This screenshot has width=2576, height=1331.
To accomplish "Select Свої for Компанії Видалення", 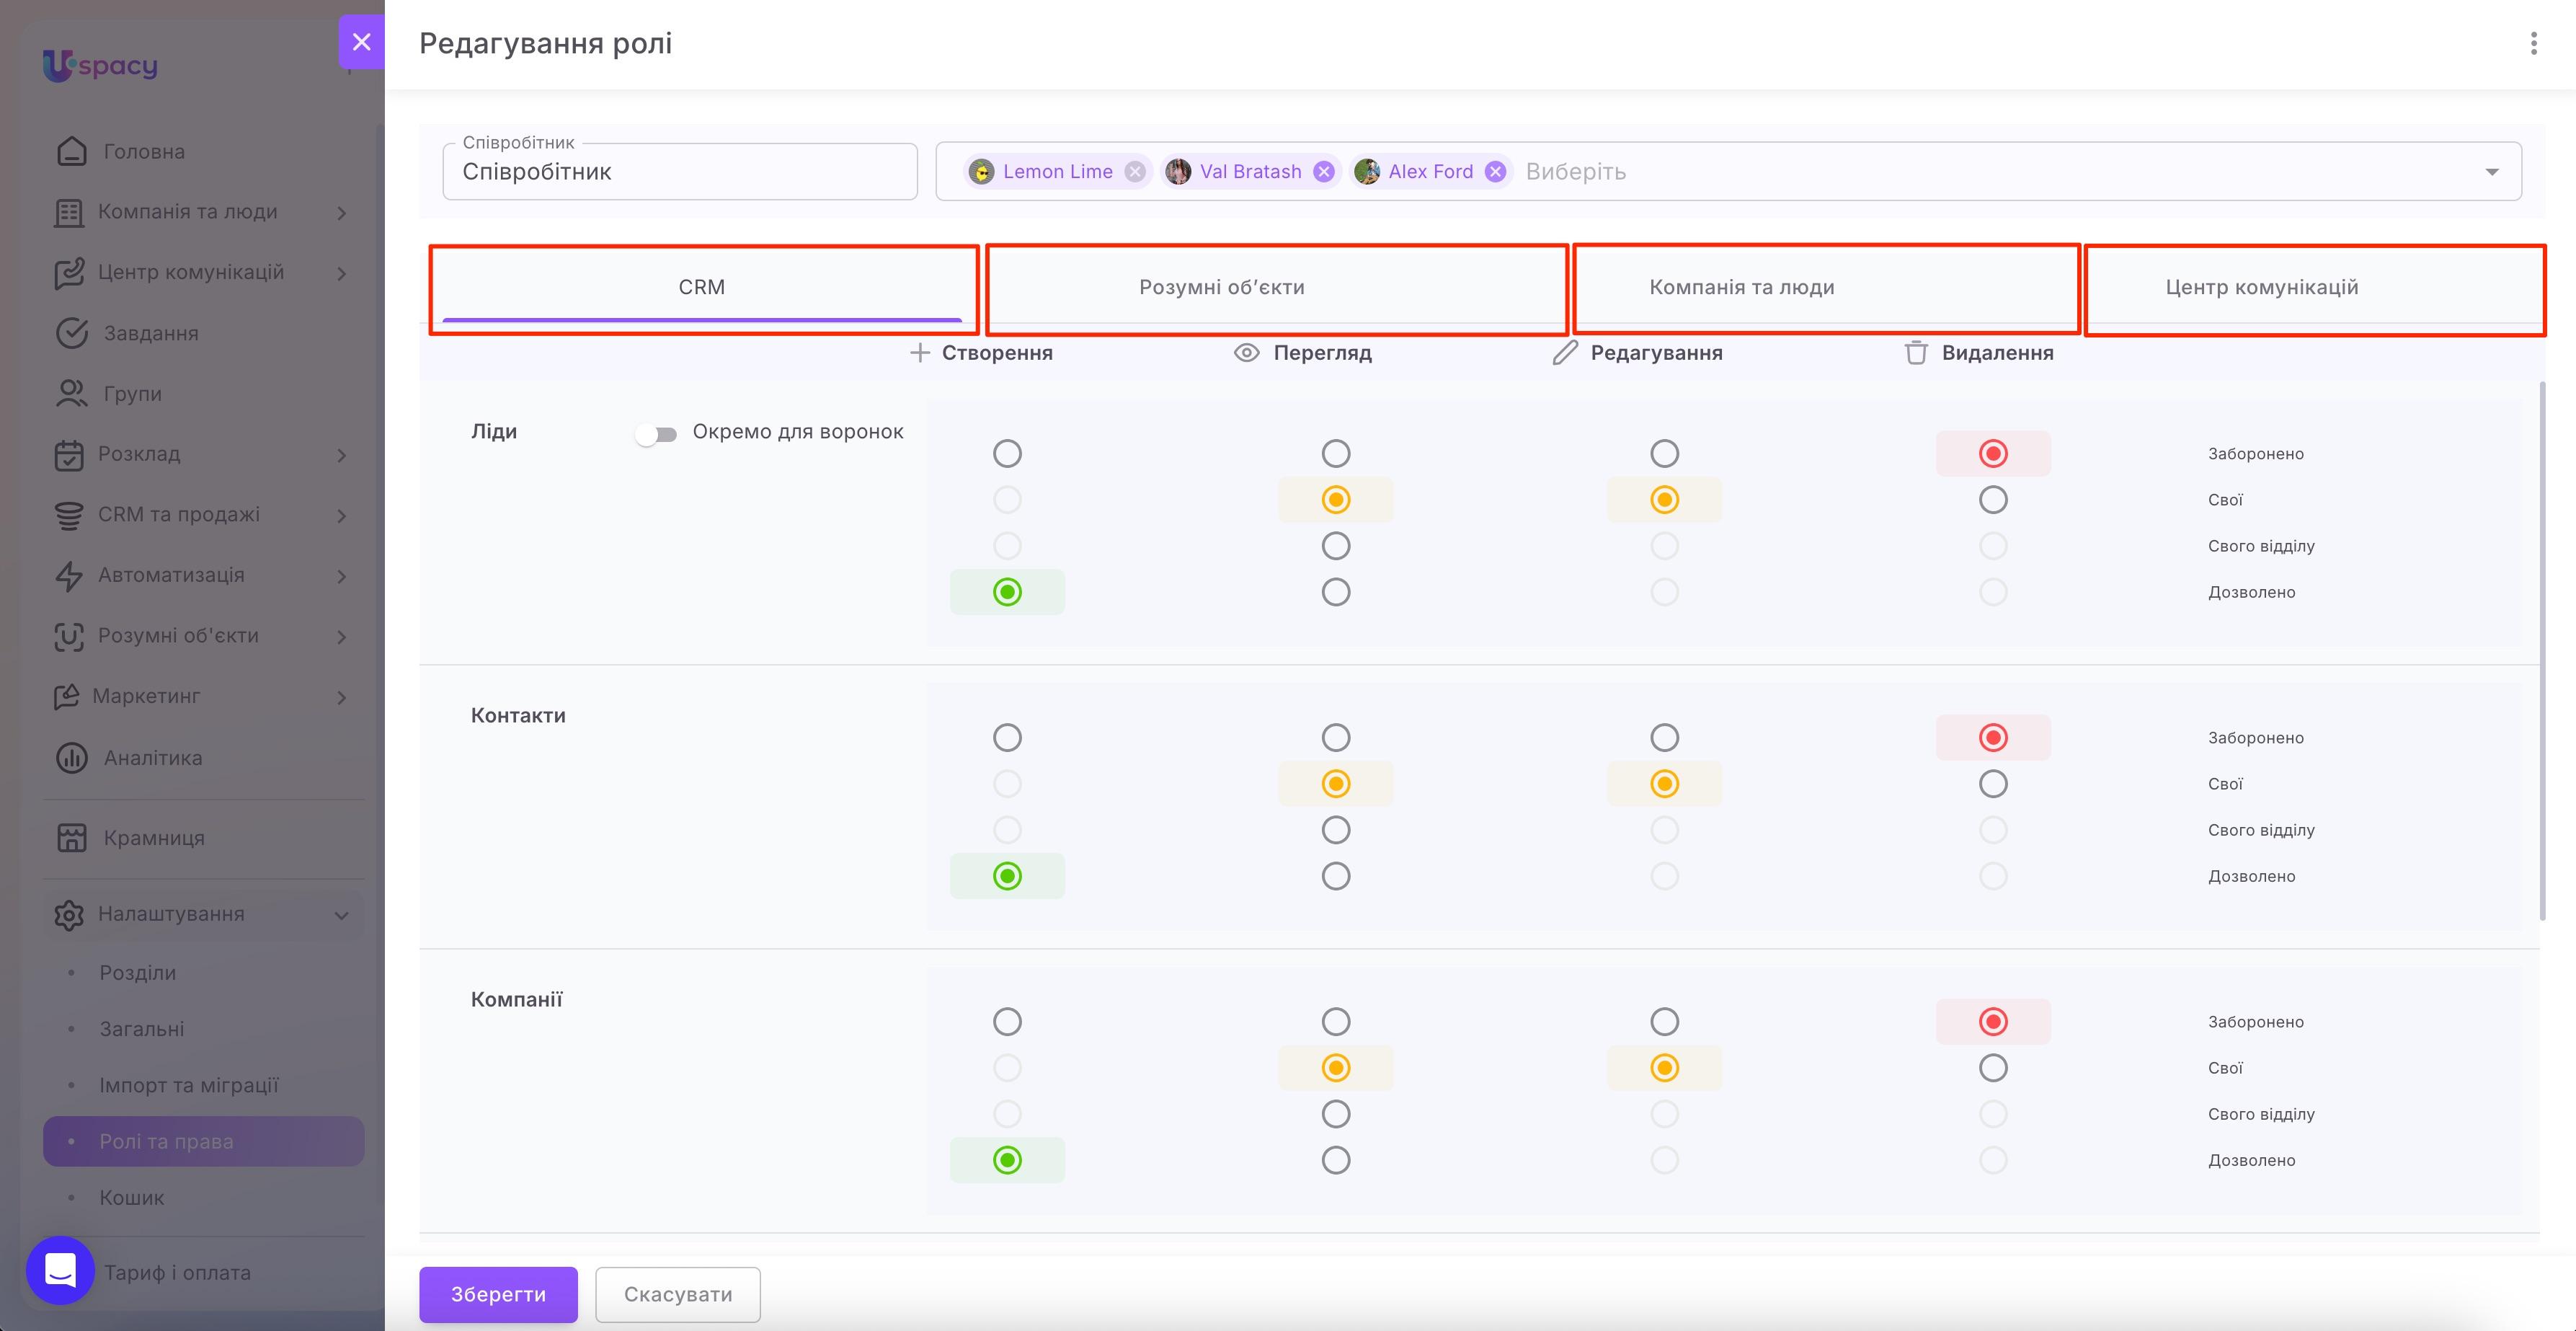I will [1993, 1068].
